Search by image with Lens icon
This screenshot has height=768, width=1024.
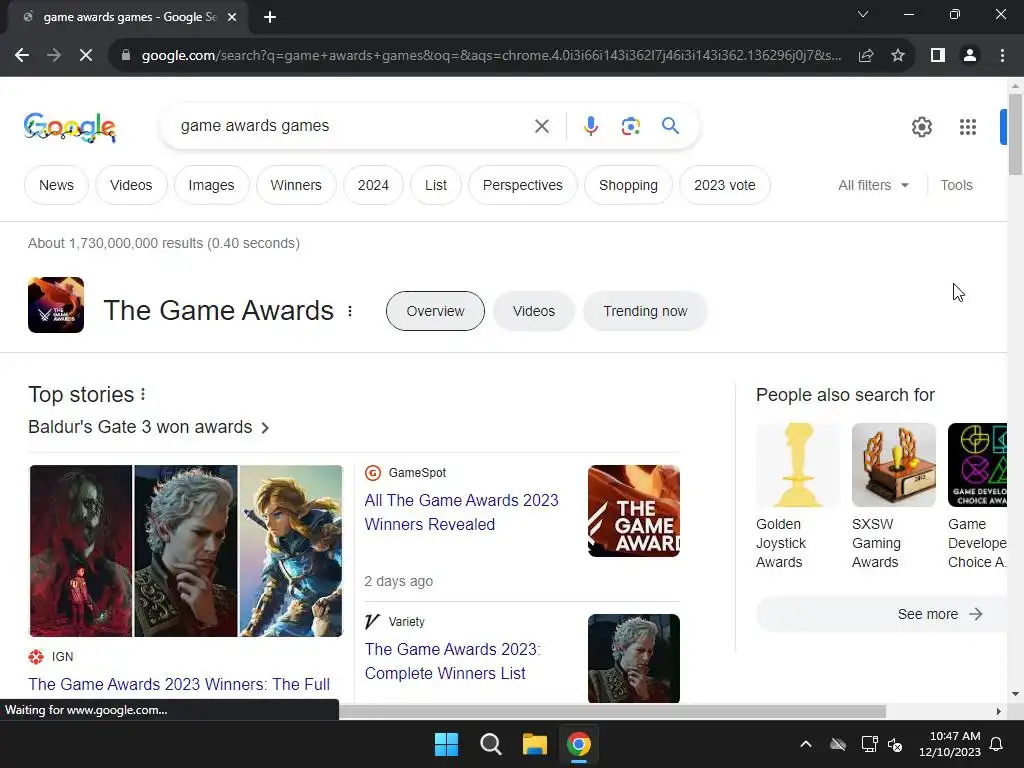pyautogui.click(x=631, y=126)
